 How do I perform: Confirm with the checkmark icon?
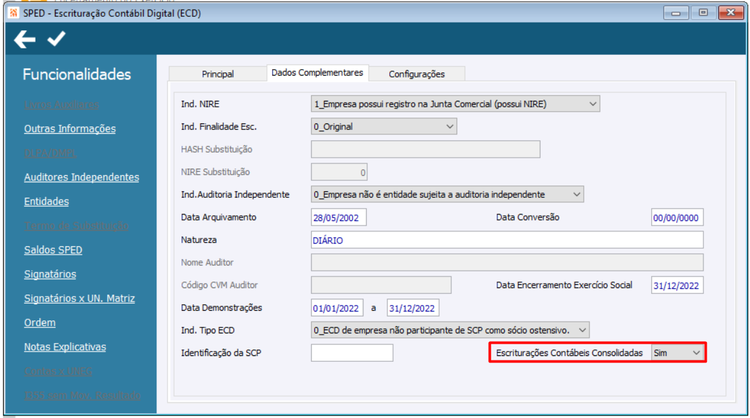pos(56,39)
